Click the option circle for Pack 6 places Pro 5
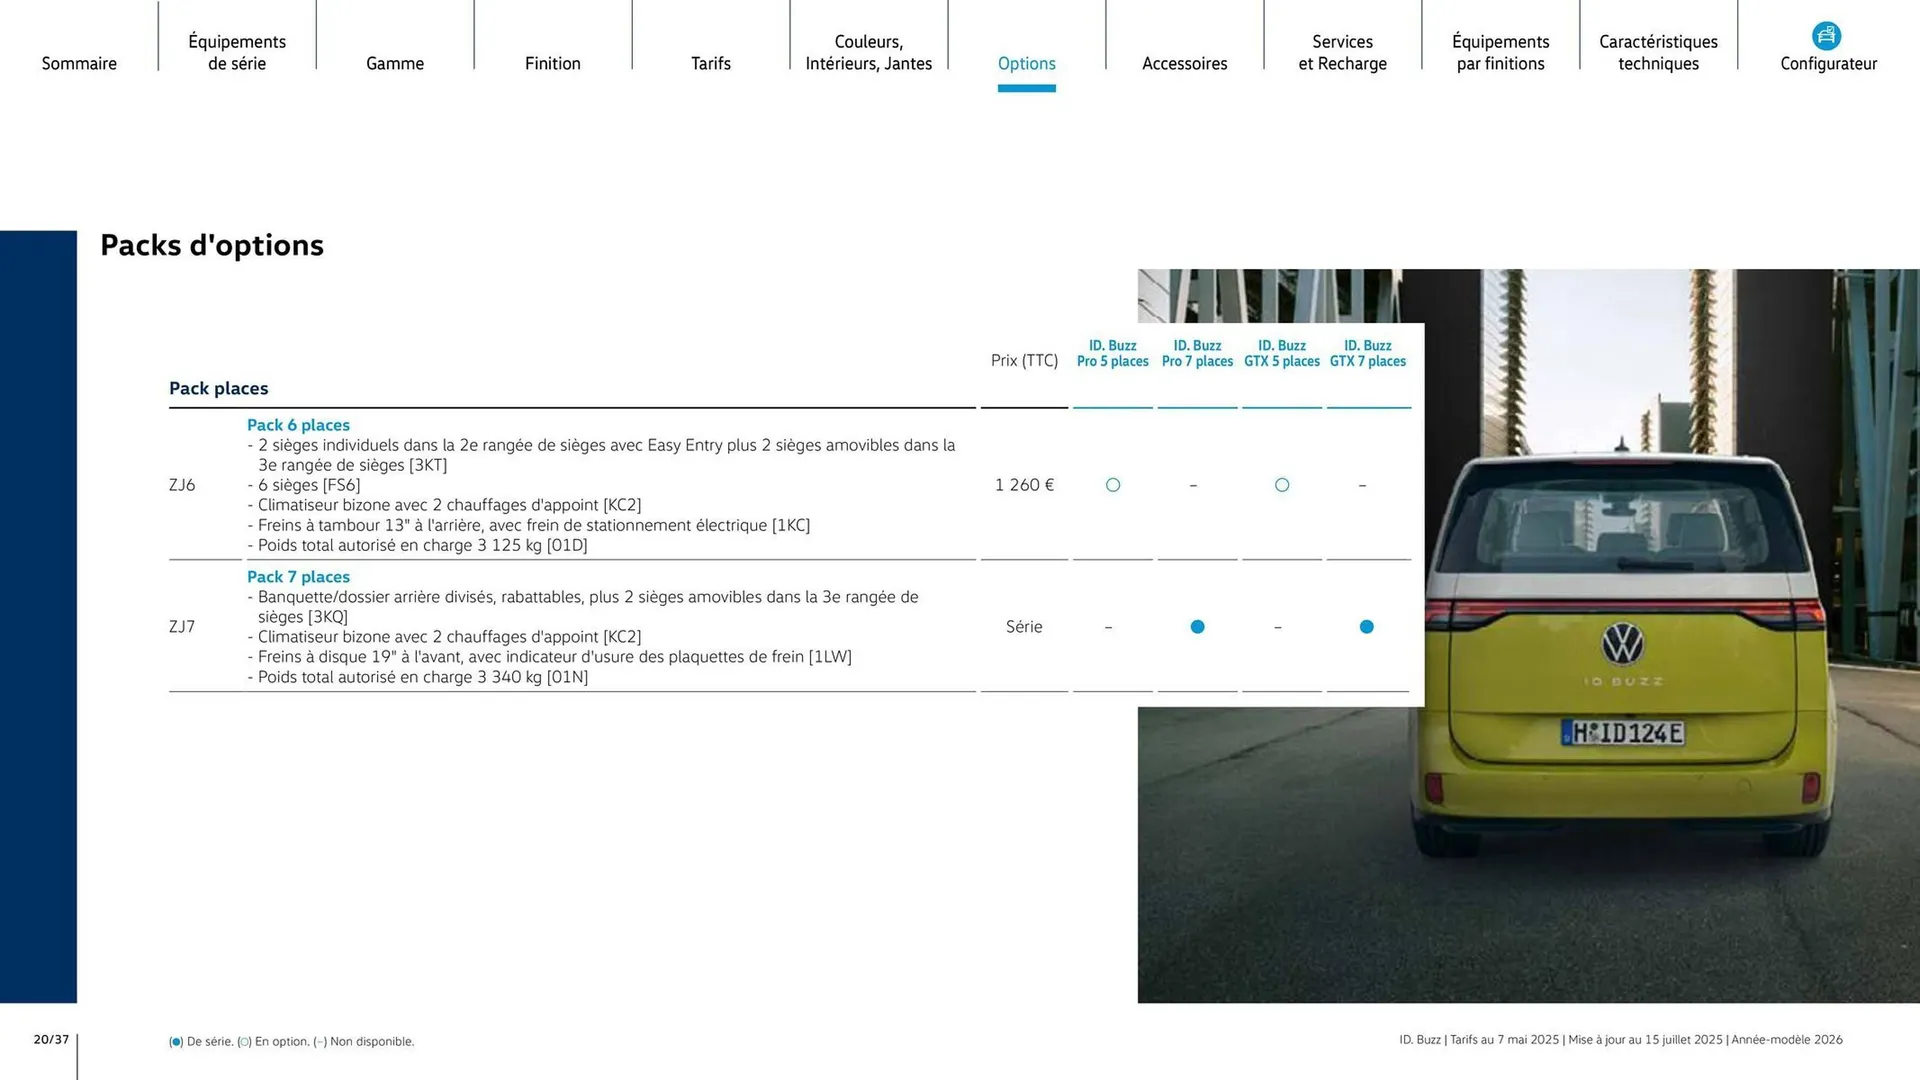Screen dimensions: 1920x1080 pyautogui.click(x=1113, y=485)
